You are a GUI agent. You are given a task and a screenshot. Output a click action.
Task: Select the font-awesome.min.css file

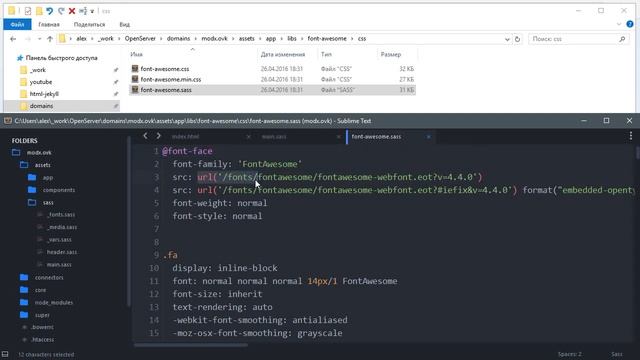(x=171, y=79)
